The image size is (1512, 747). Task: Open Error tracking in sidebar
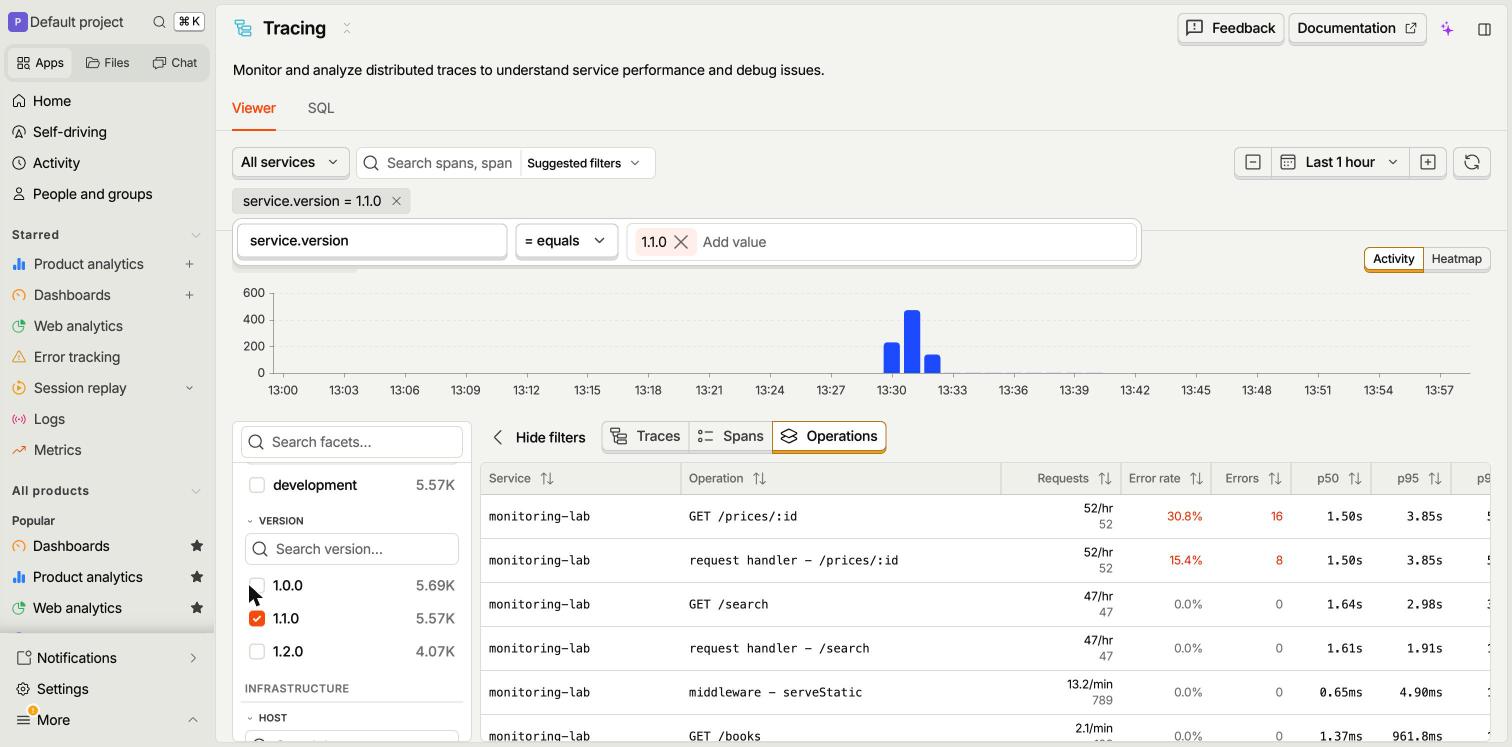[76, 357]
